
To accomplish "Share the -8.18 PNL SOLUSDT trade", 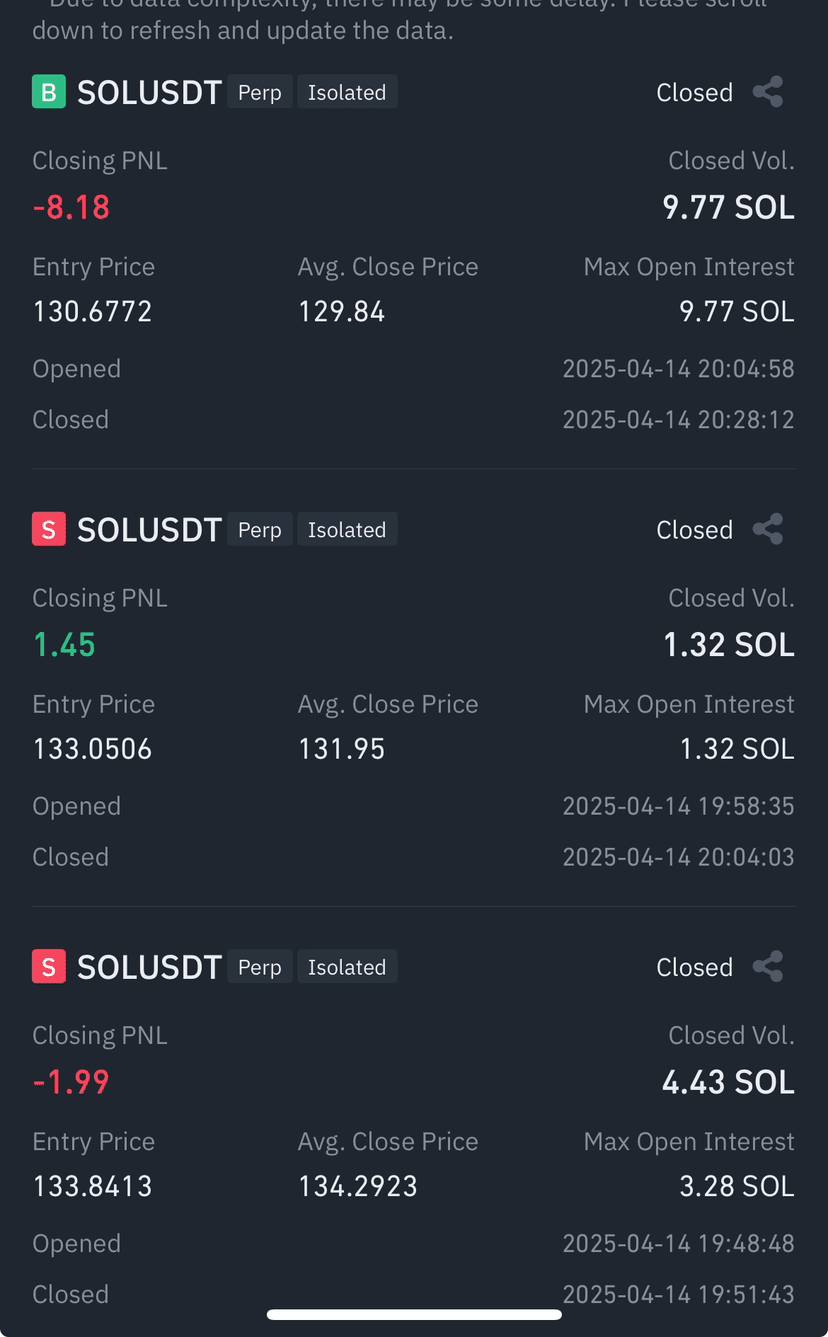I will pyautogui.click(x=767, y=92).
